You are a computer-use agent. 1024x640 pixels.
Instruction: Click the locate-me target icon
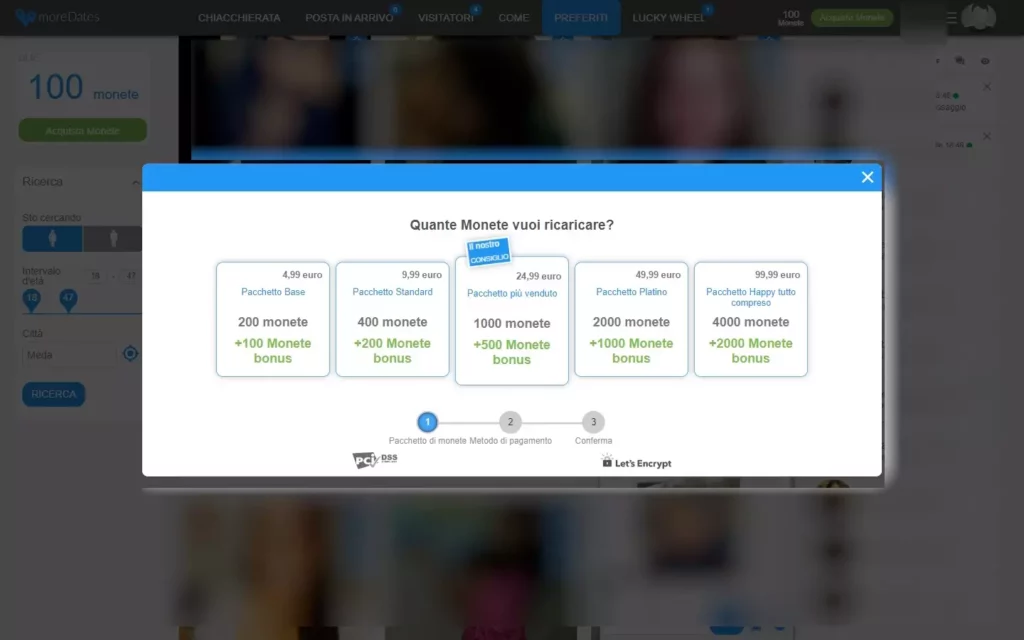[x=131, y=354]
